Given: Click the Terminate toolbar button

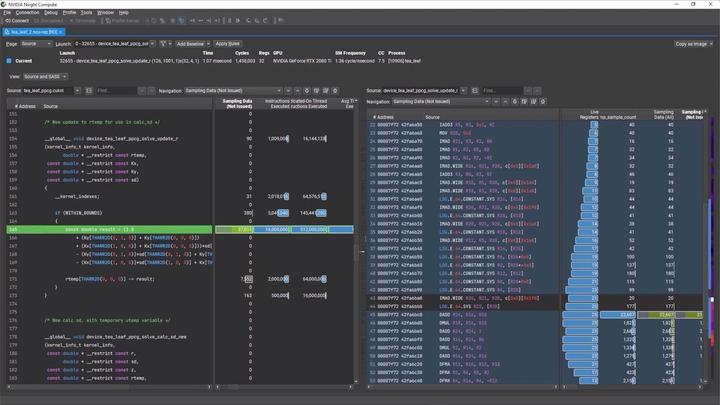Looking at the screenshot, I should (84, 20).
